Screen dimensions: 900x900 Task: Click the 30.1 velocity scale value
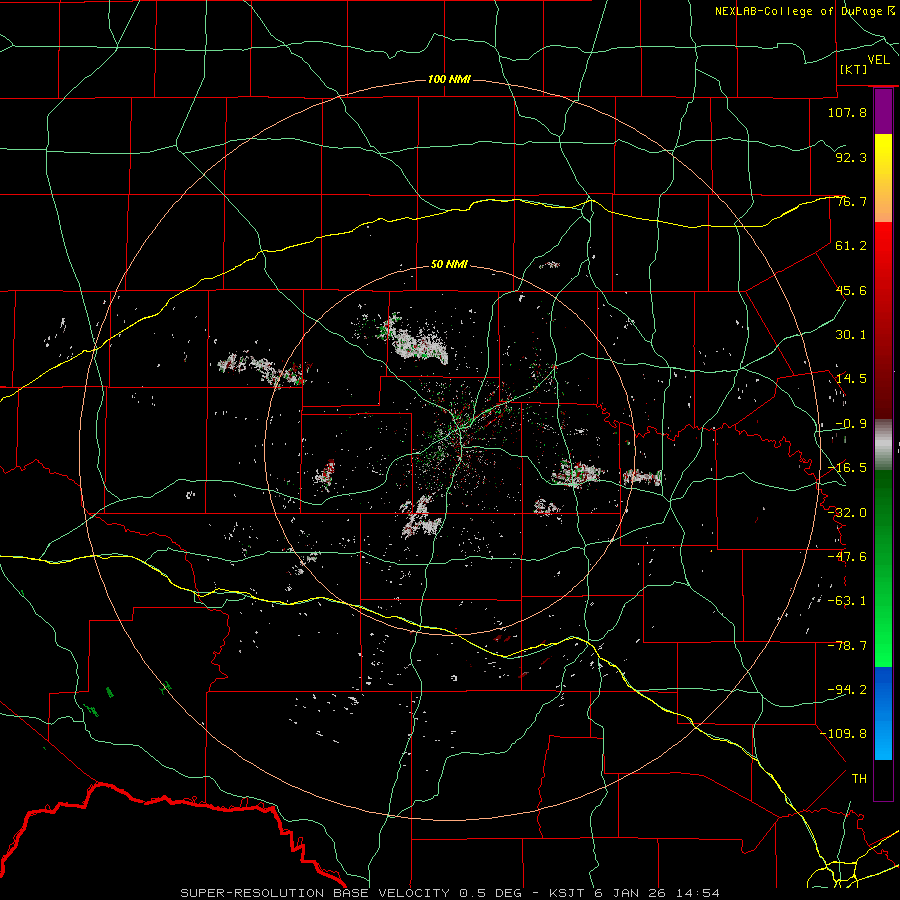point(851,335)
